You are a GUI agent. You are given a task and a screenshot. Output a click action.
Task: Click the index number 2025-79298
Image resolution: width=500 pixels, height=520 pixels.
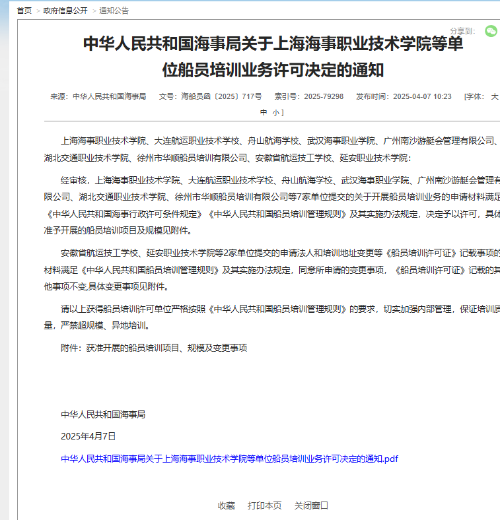(x=323, y=97)
